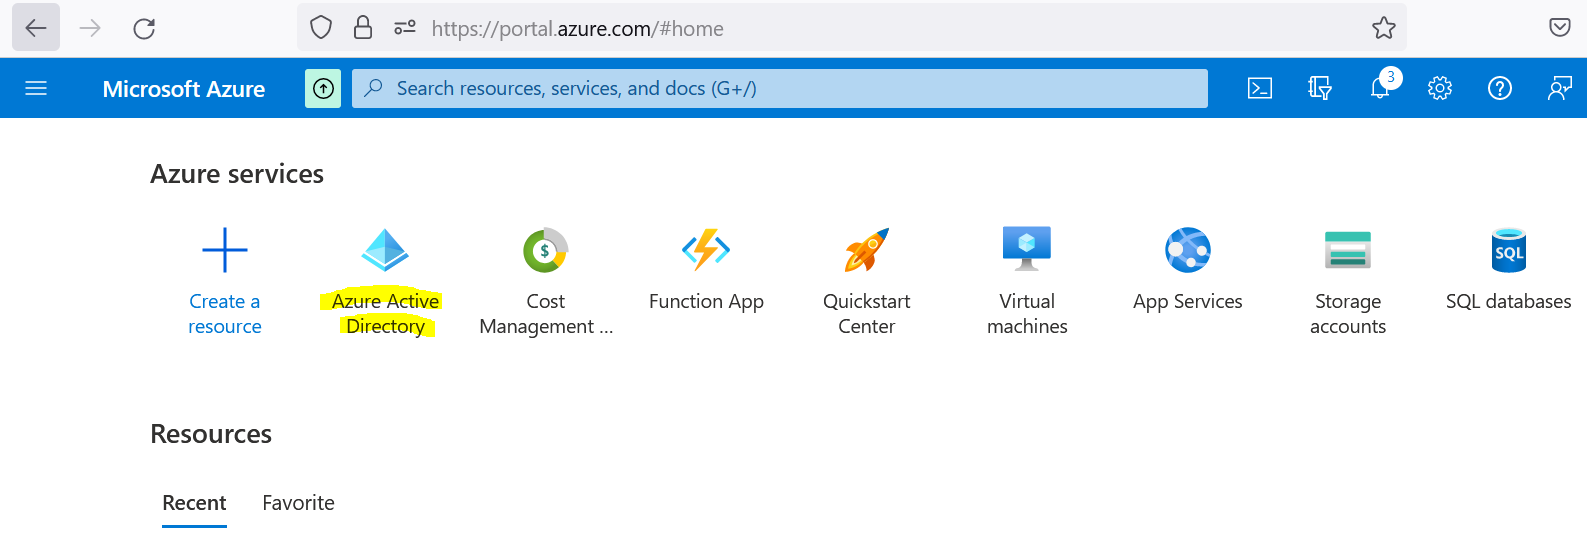Open notifications bell showing 3
The height and width of the screenshot is (554, 1587).
point(1381,88)
